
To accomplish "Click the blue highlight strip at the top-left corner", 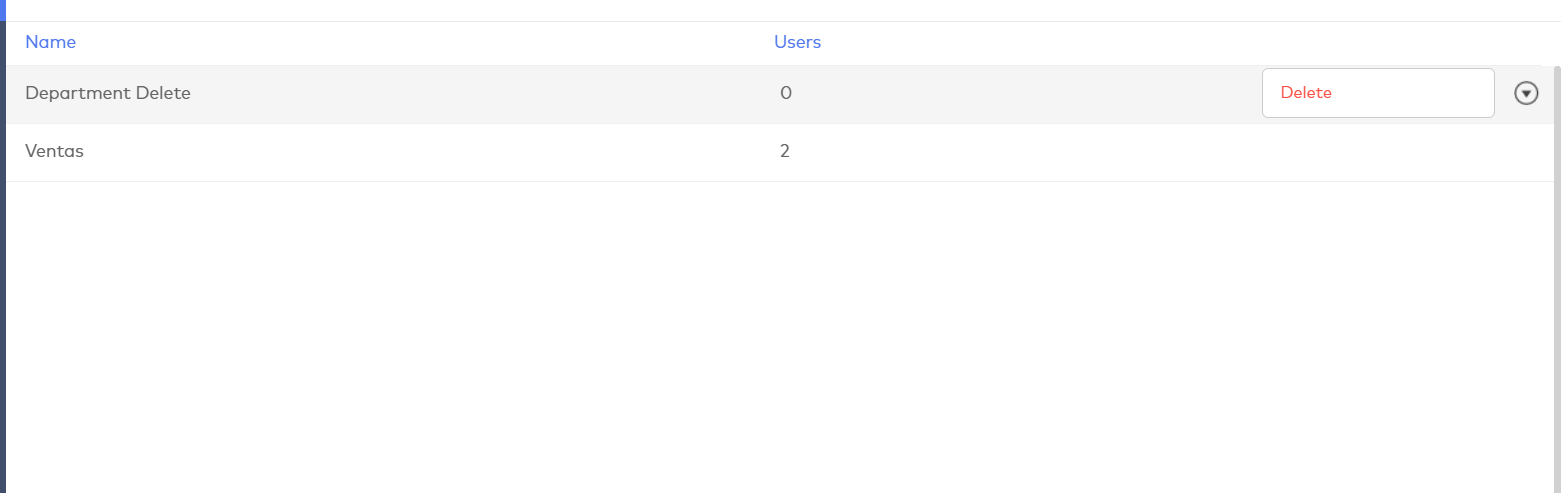I will 3,10.
